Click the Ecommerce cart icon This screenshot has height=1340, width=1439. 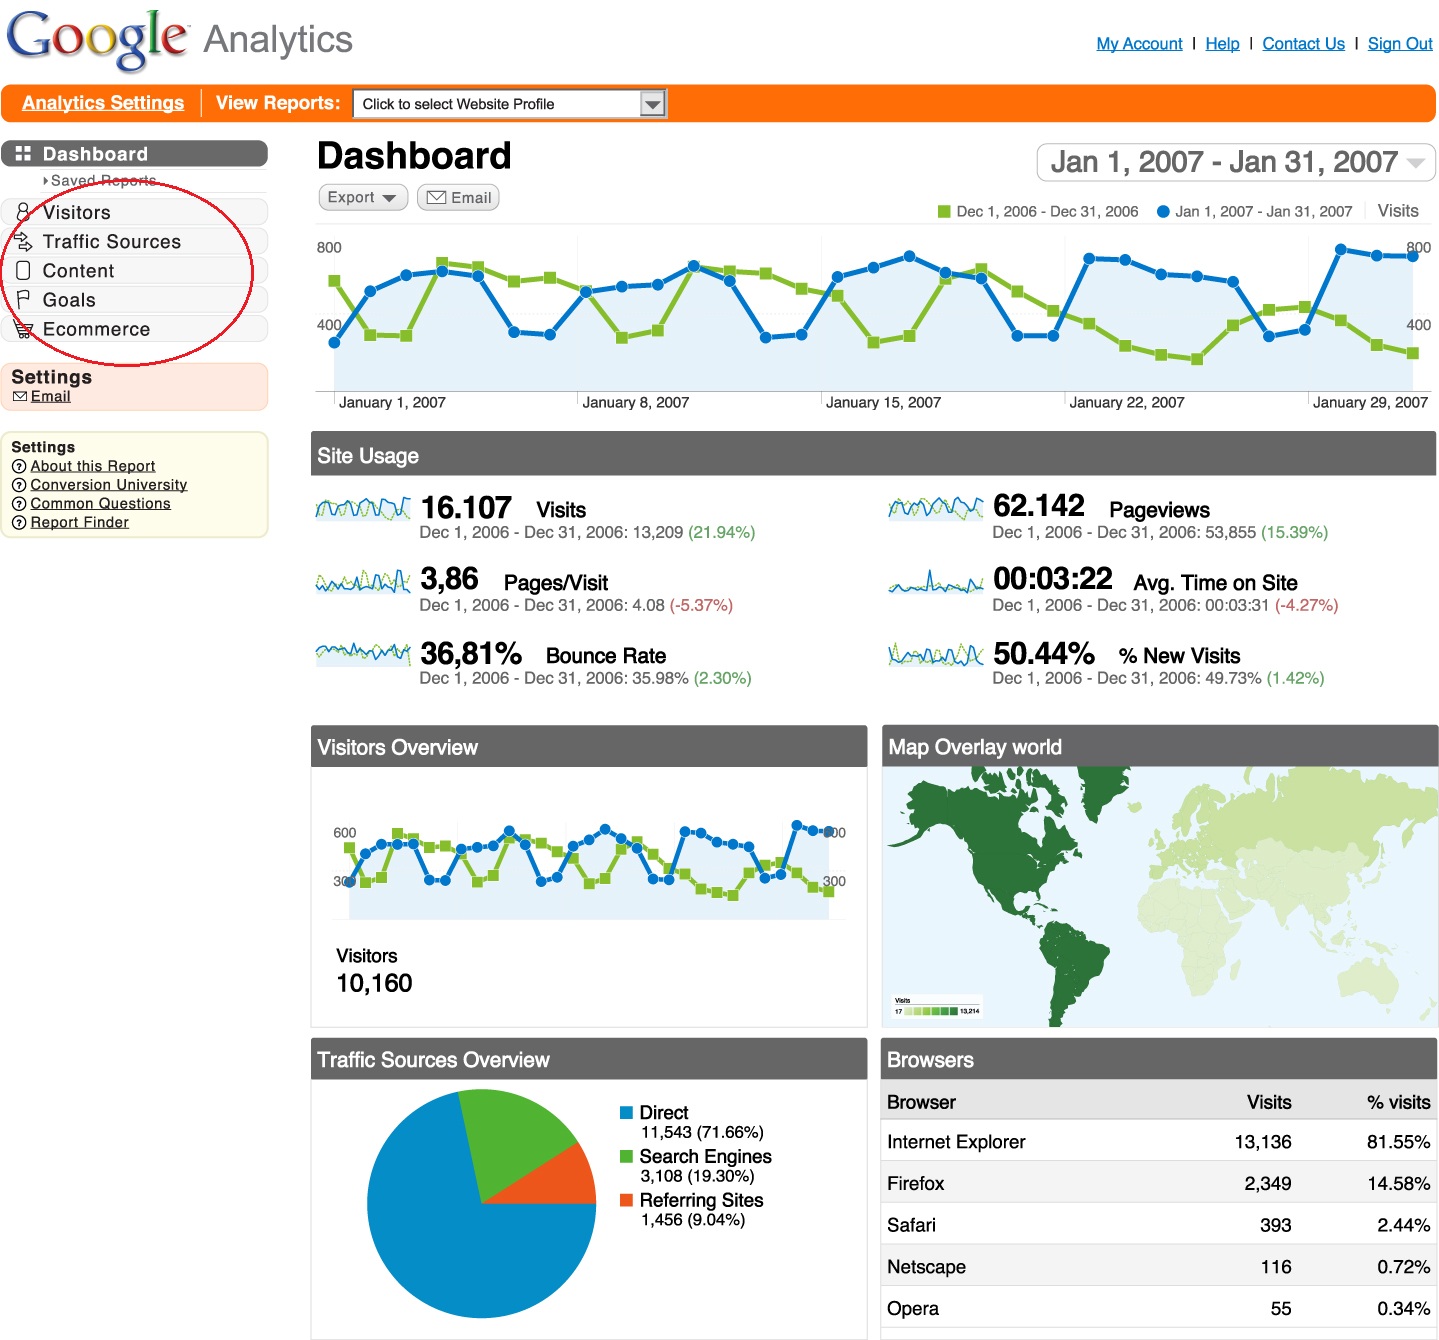[23, 329]
